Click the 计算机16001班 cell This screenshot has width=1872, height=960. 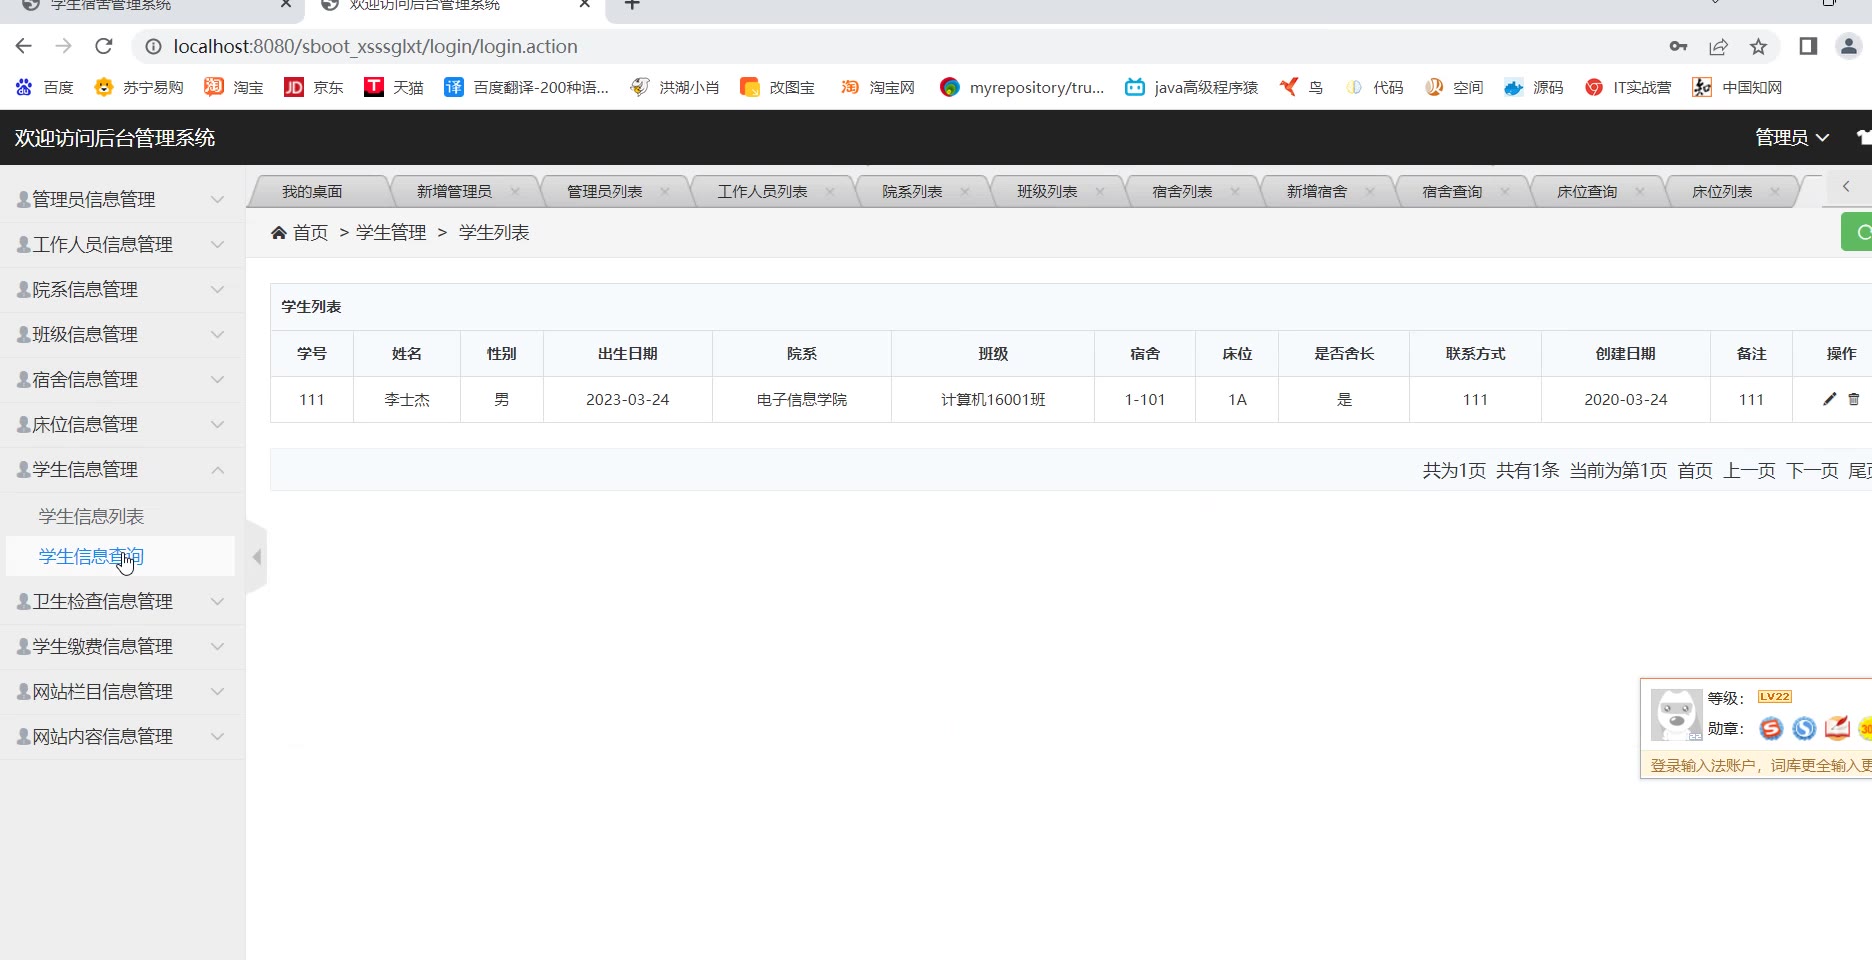[x=993, y=399]
